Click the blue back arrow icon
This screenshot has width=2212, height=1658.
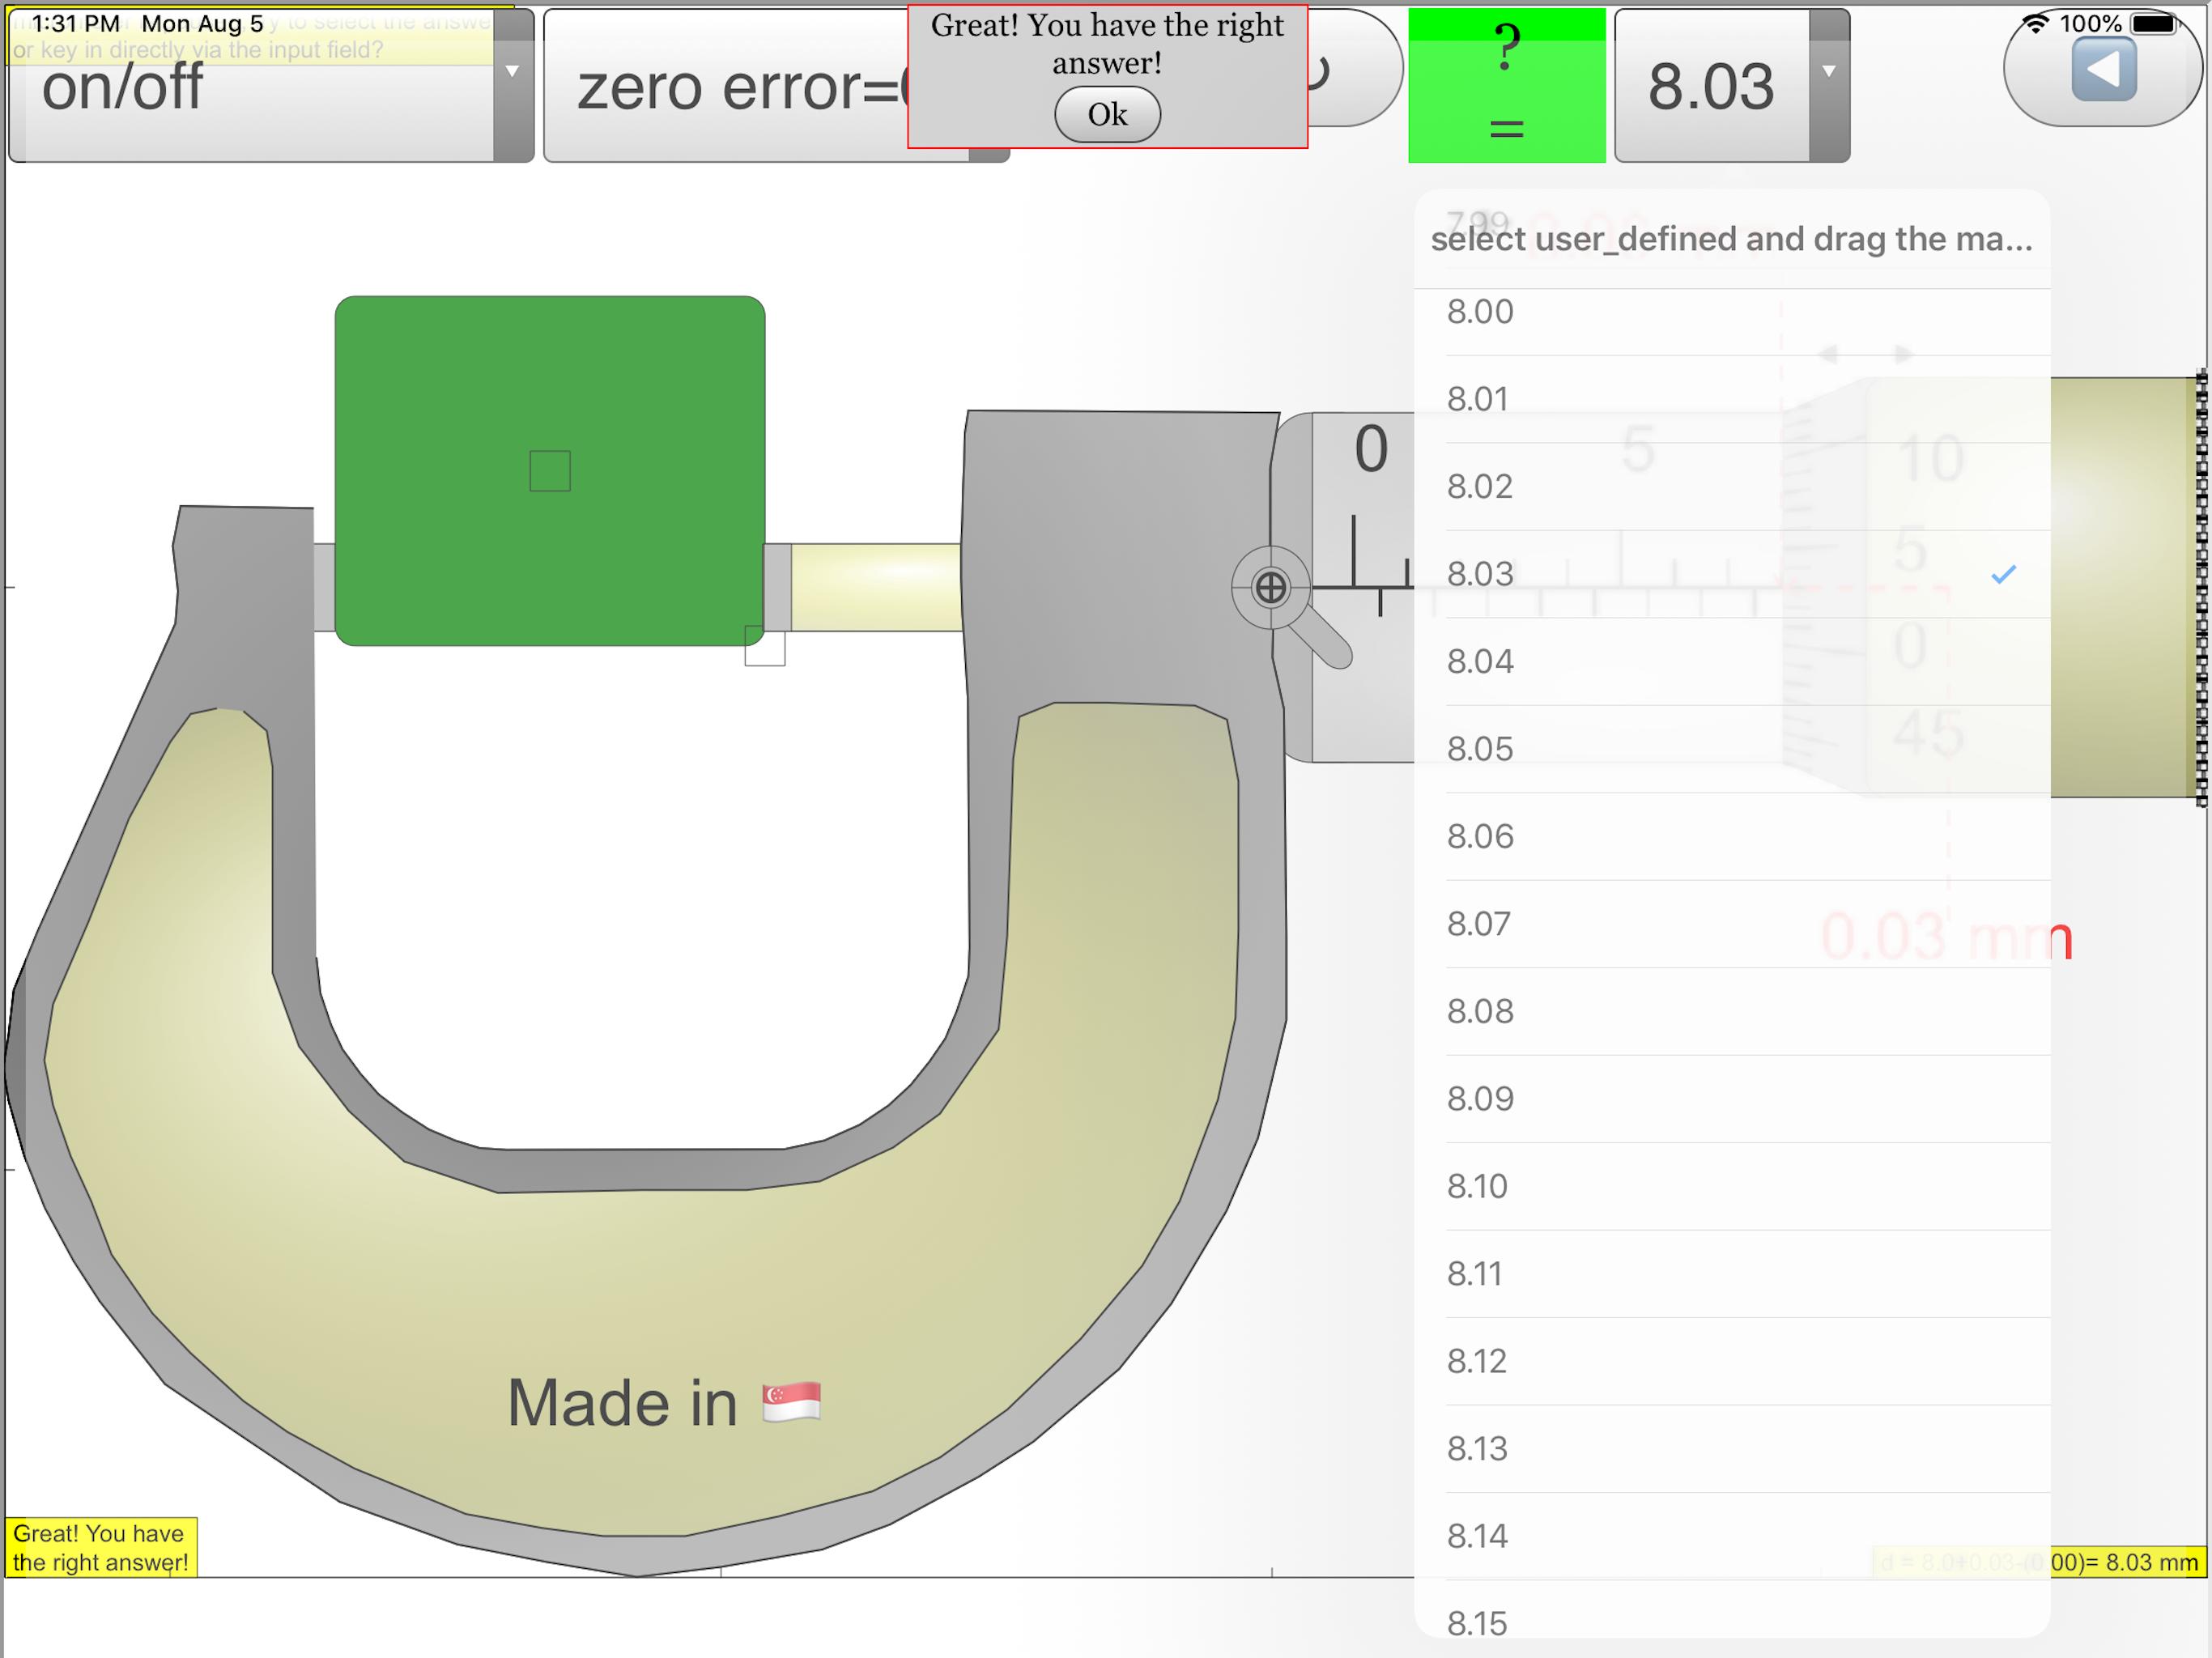pos(2104,70)
